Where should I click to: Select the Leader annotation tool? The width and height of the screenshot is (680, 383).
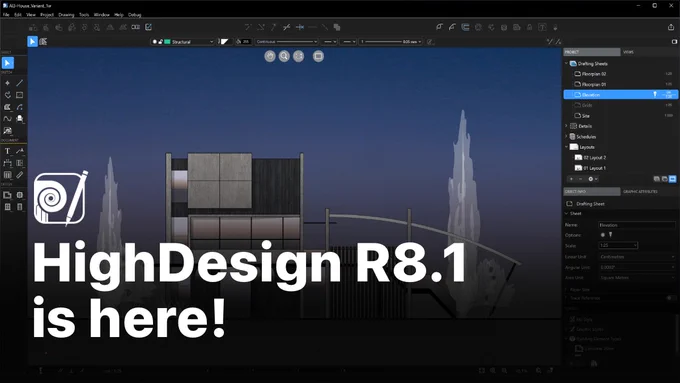(x=20, y=151)
